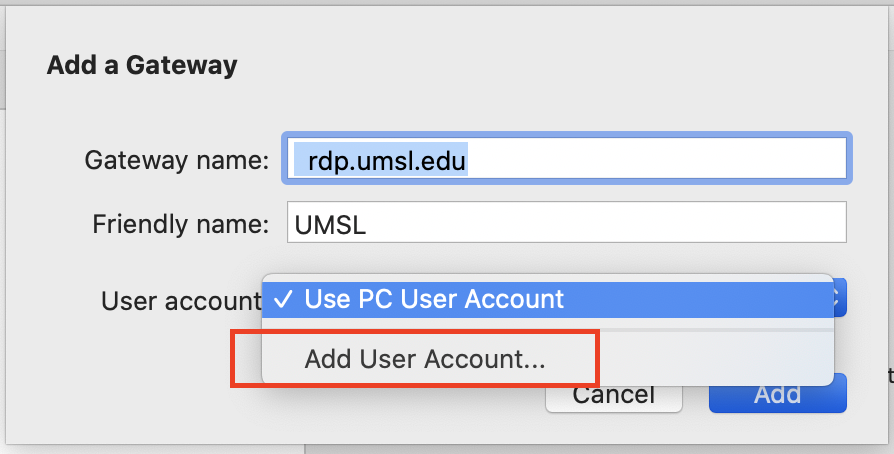The width and height of the screenshot is (894, 454).
Task: Click the UMSL text in Friendly name
Action: pos(330,226)
